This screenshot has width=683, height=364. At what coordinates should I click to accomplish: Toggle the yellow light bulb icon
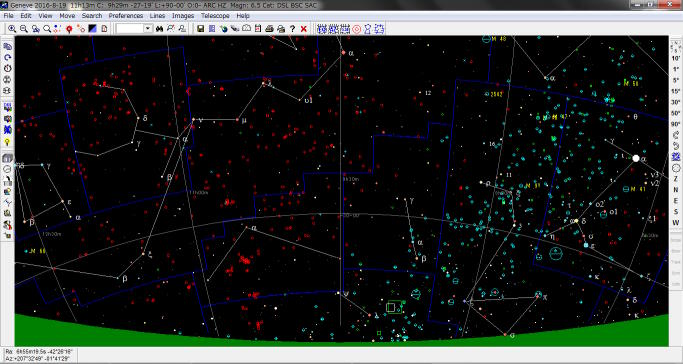pyautogui.click(x=7, y=142)
